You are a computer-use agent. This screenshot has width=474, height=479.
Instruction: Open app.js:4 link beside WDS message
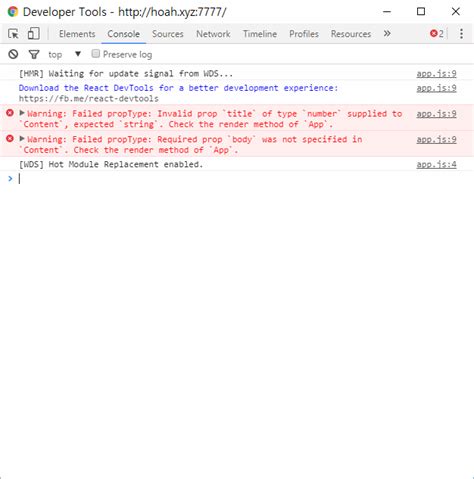click(436, 164)
